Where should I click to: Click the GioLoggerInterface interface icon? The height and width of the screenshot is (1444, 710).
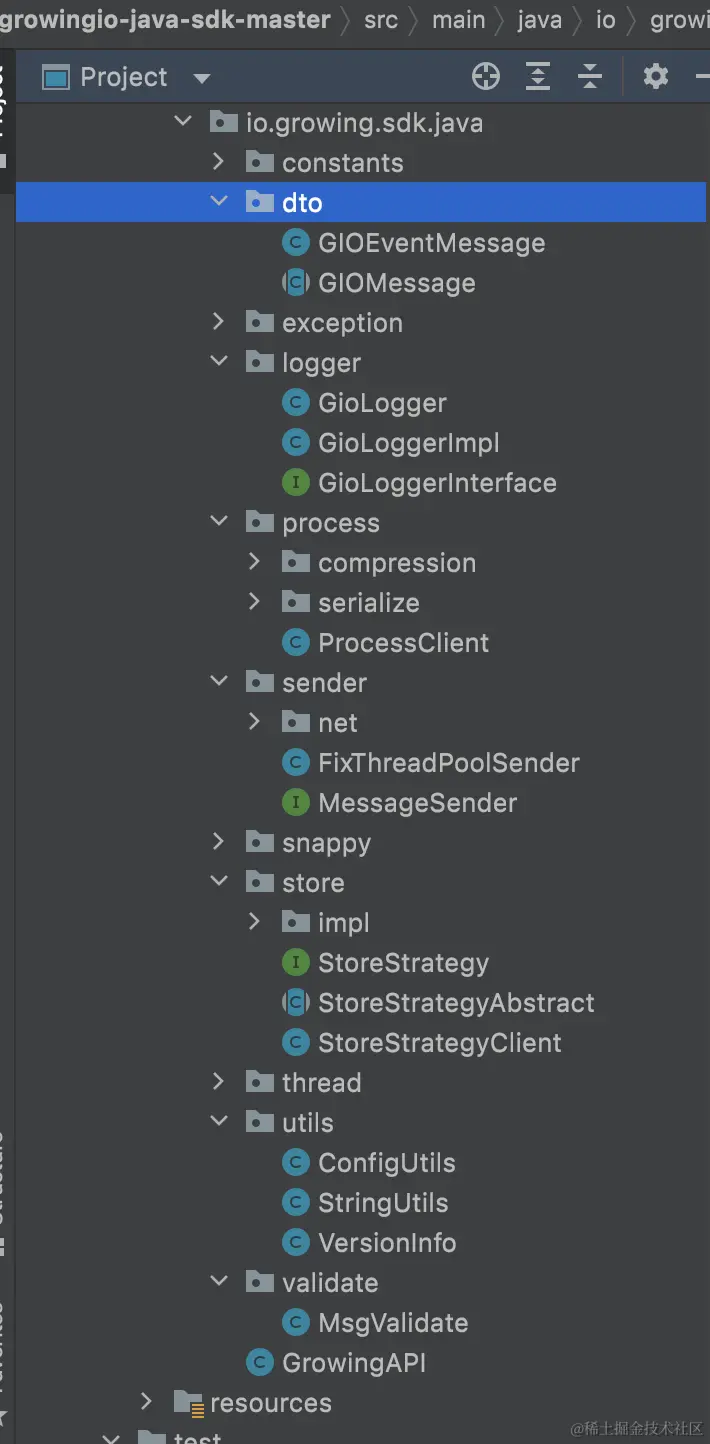pos(295,483)
